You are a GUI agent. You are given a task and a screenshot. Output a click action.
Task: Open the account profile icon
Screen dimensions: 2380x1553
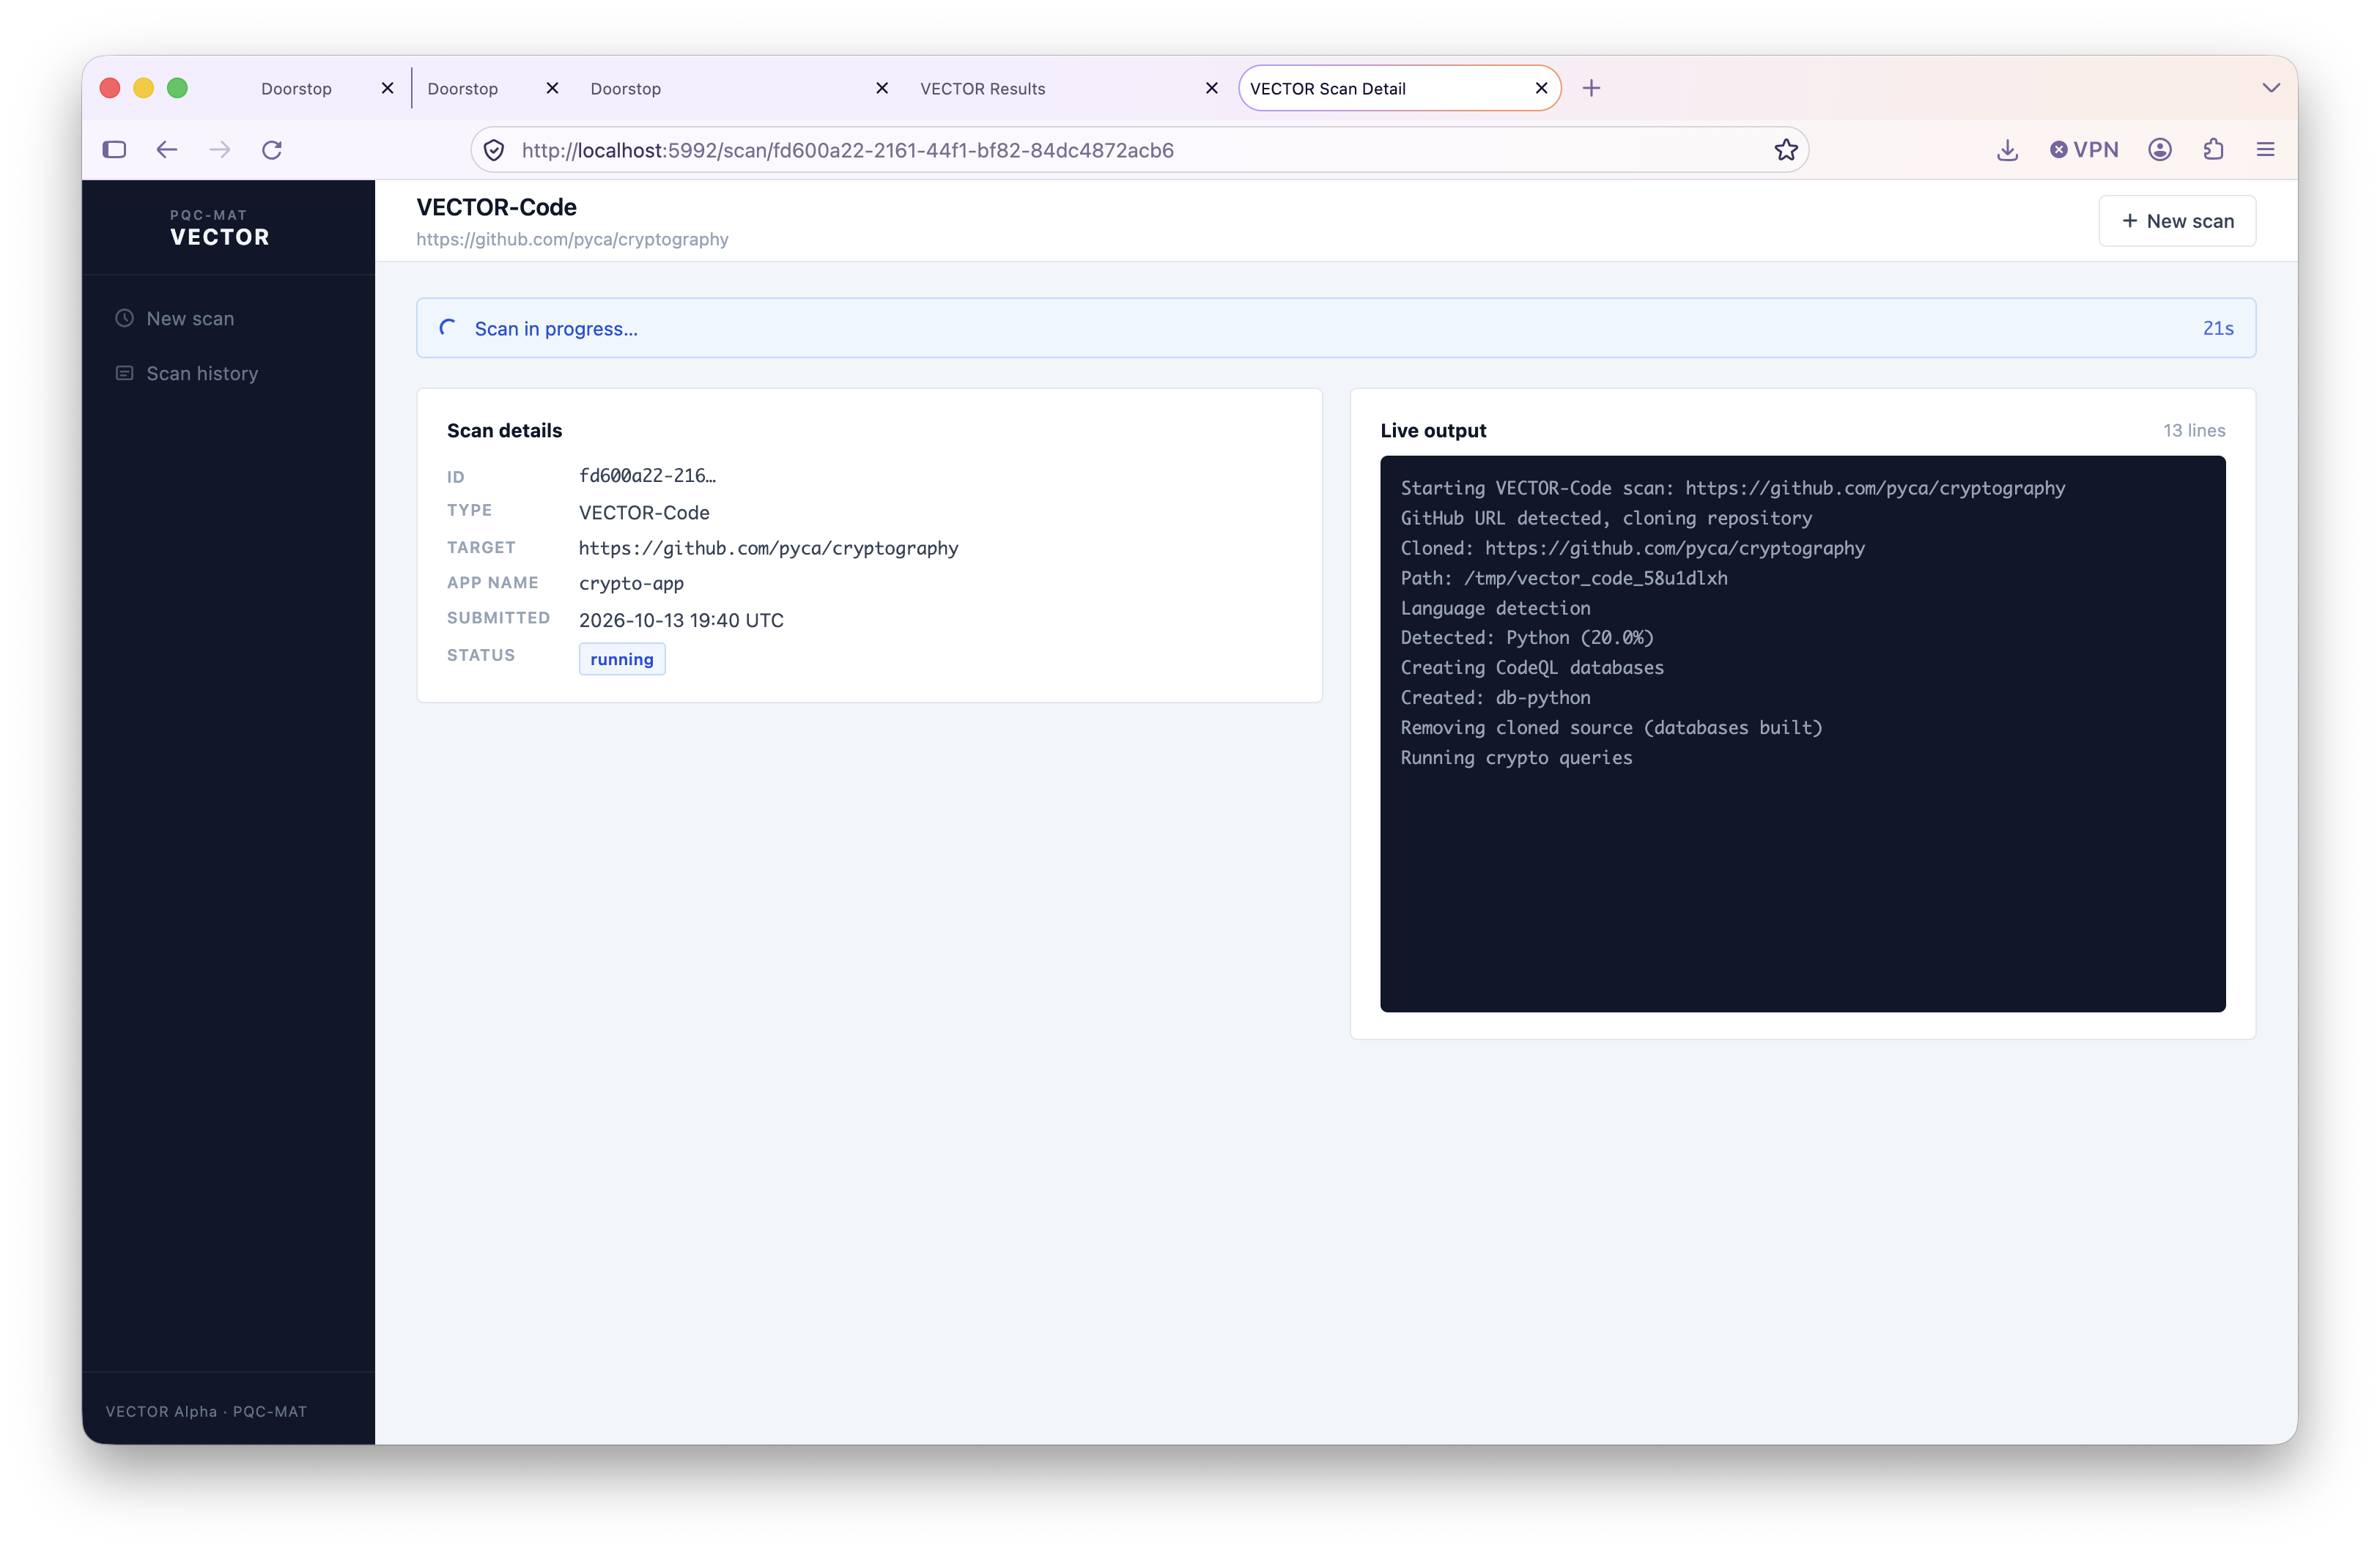(2160, 150)
